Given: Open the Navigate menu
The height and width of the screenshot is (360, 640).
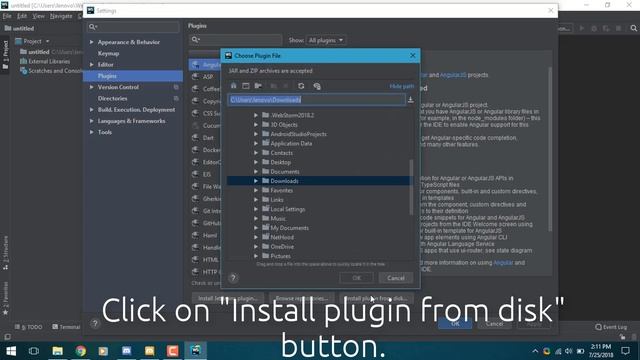Looking at the screenshot, I should click(61, 16).
